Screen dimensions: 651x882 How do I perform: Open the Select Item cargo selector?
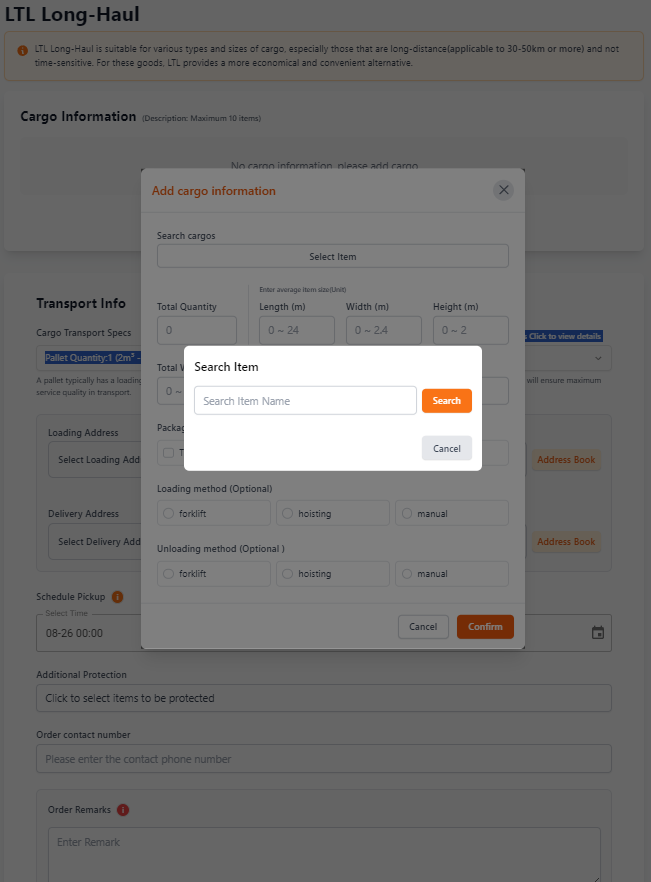333,257
